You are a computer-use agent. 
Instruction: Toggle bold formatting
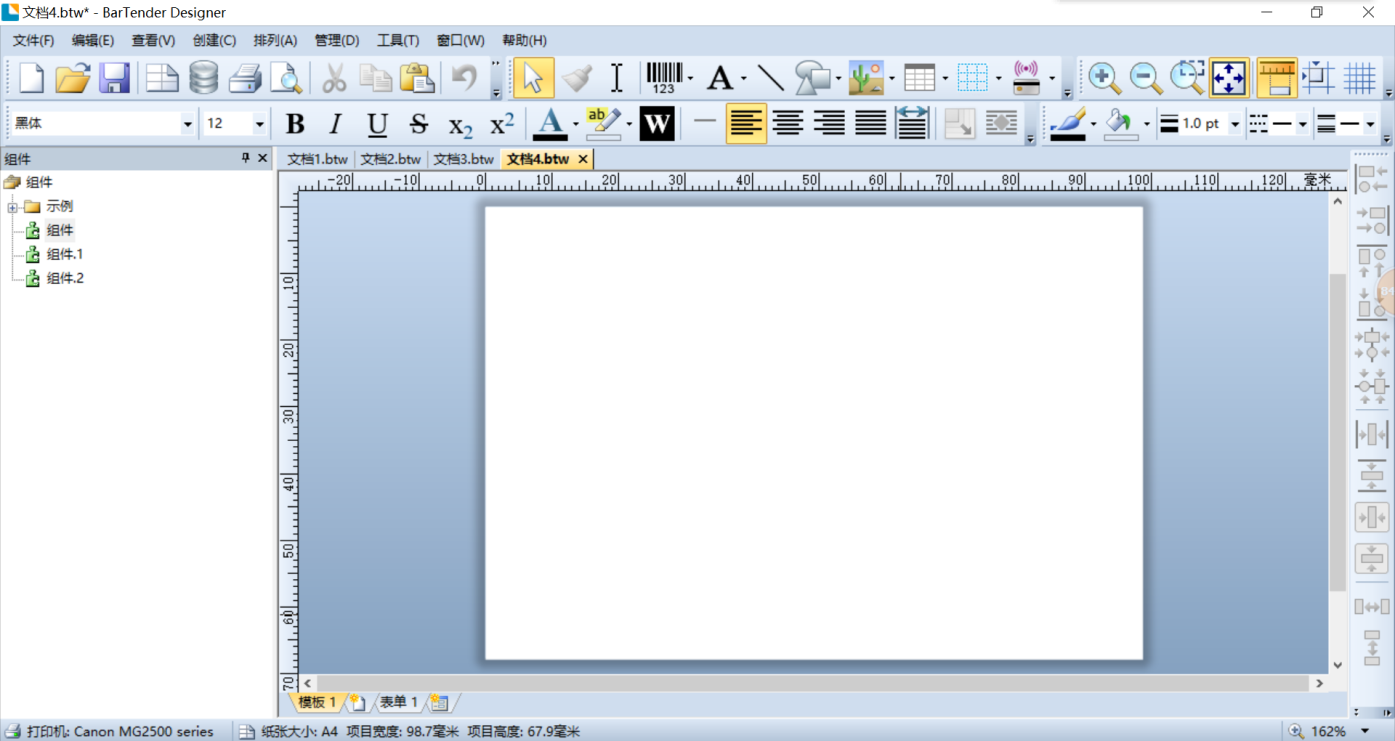(x=295, y=124)
